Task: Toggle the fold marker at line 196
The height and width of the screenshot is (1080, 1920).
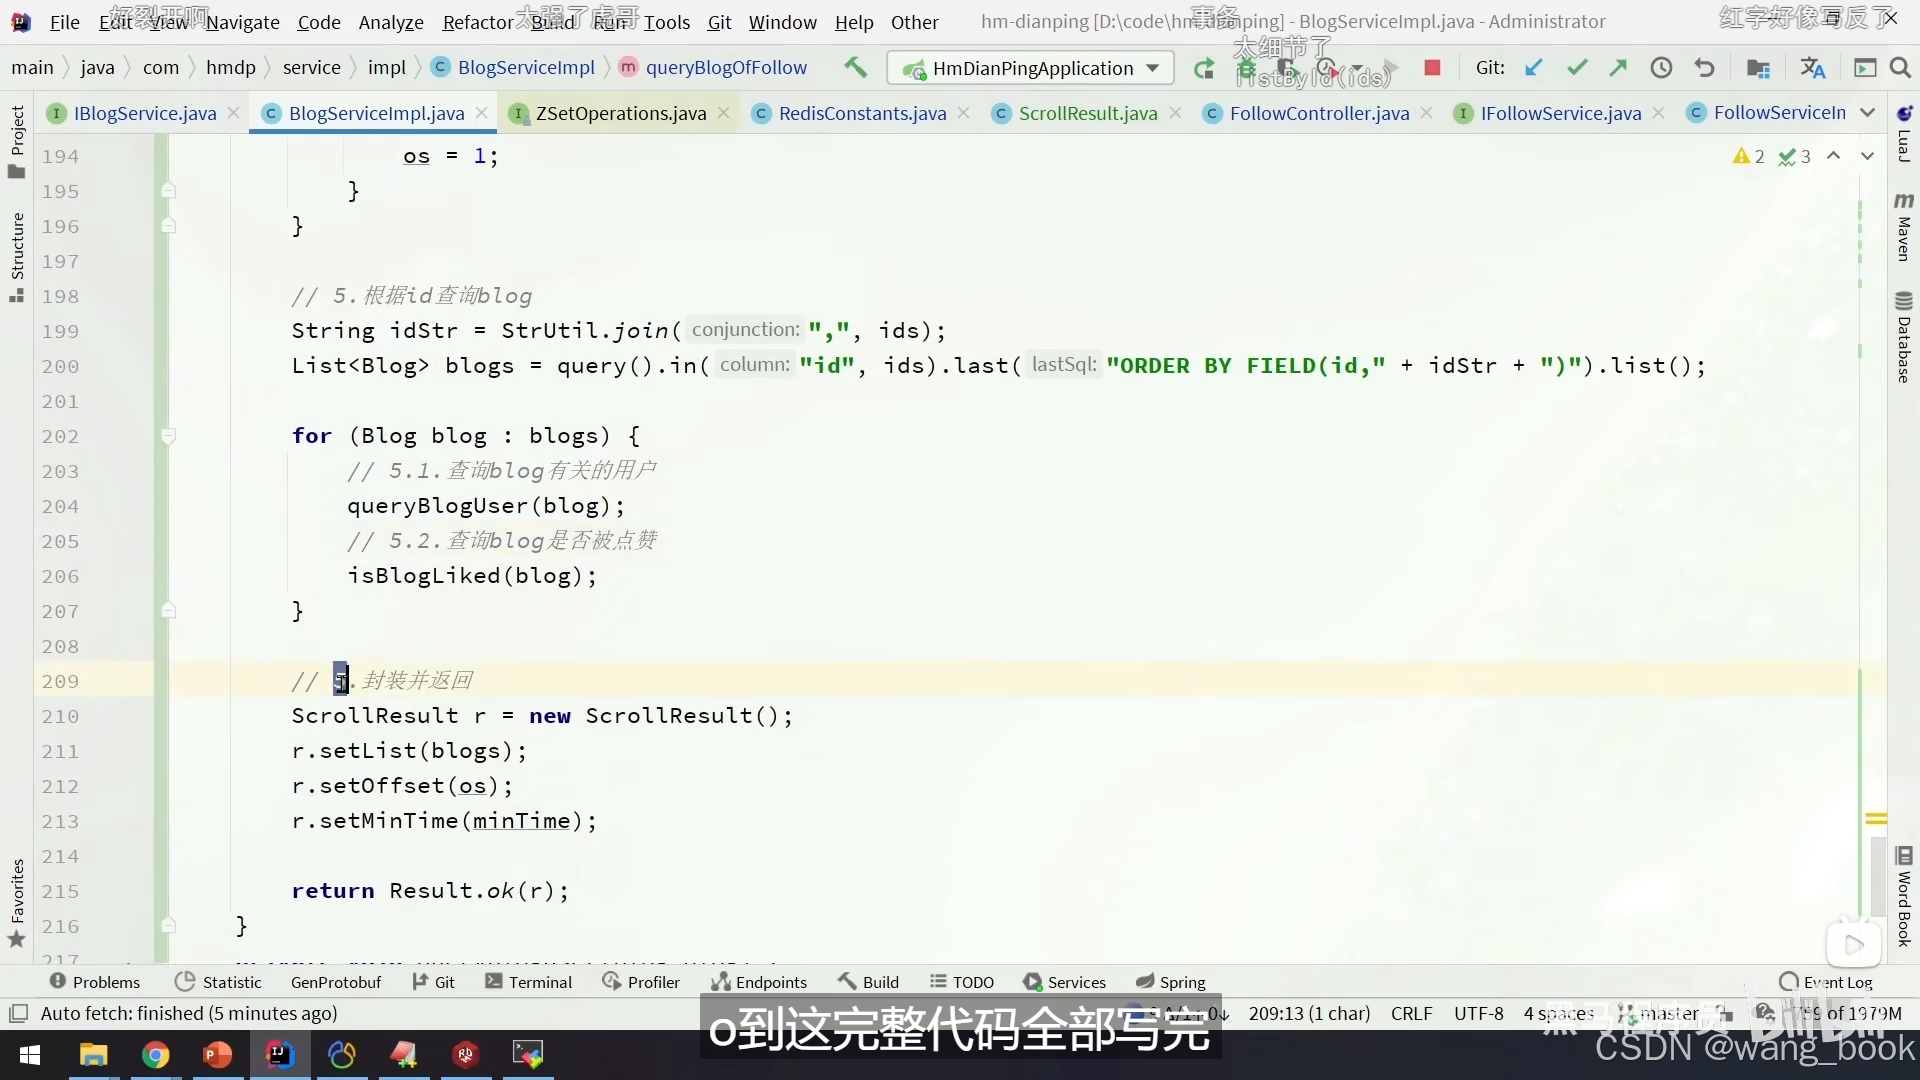Action: click(x=168, y=225)
